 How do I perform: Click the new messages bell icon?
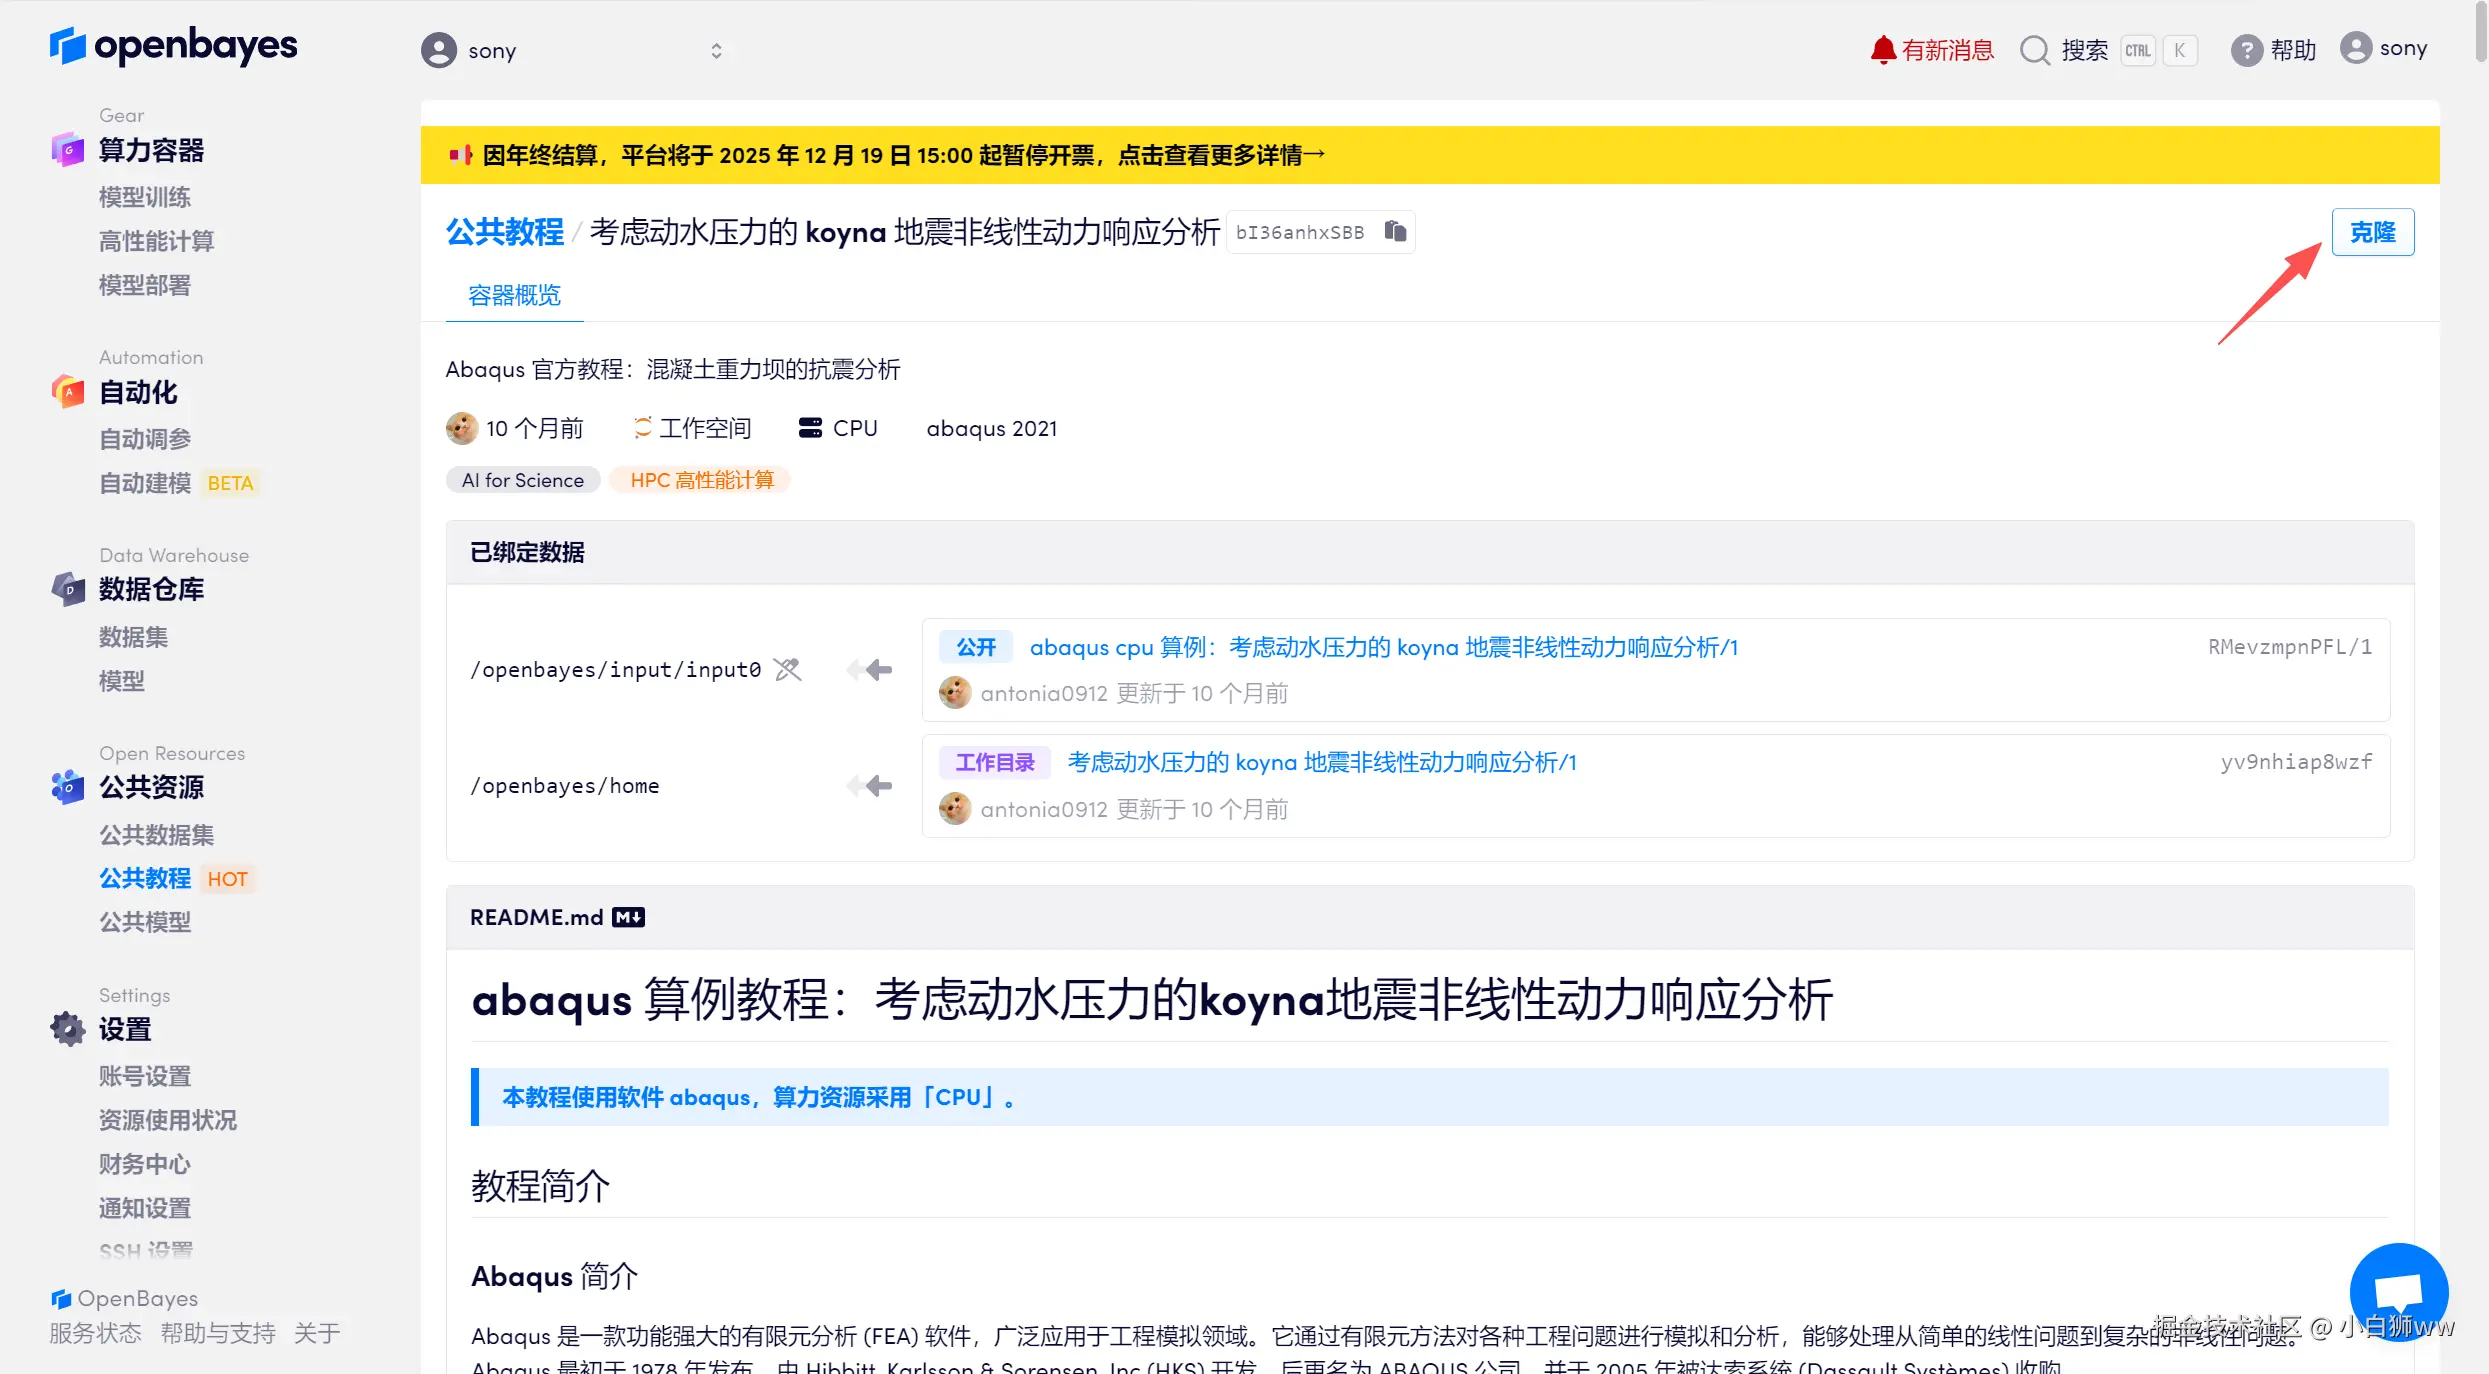coord(1883,49)
